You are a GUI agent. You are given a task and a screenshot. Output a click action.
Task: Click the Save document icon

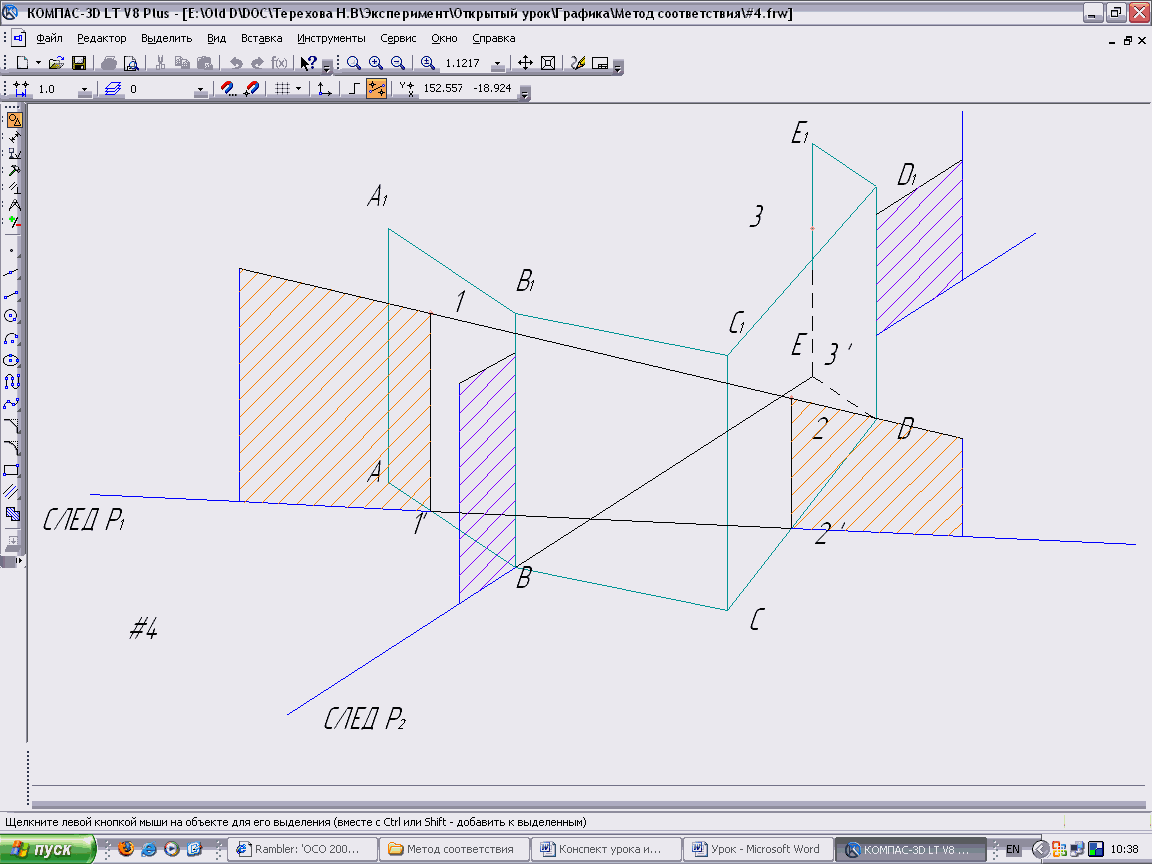79,63
